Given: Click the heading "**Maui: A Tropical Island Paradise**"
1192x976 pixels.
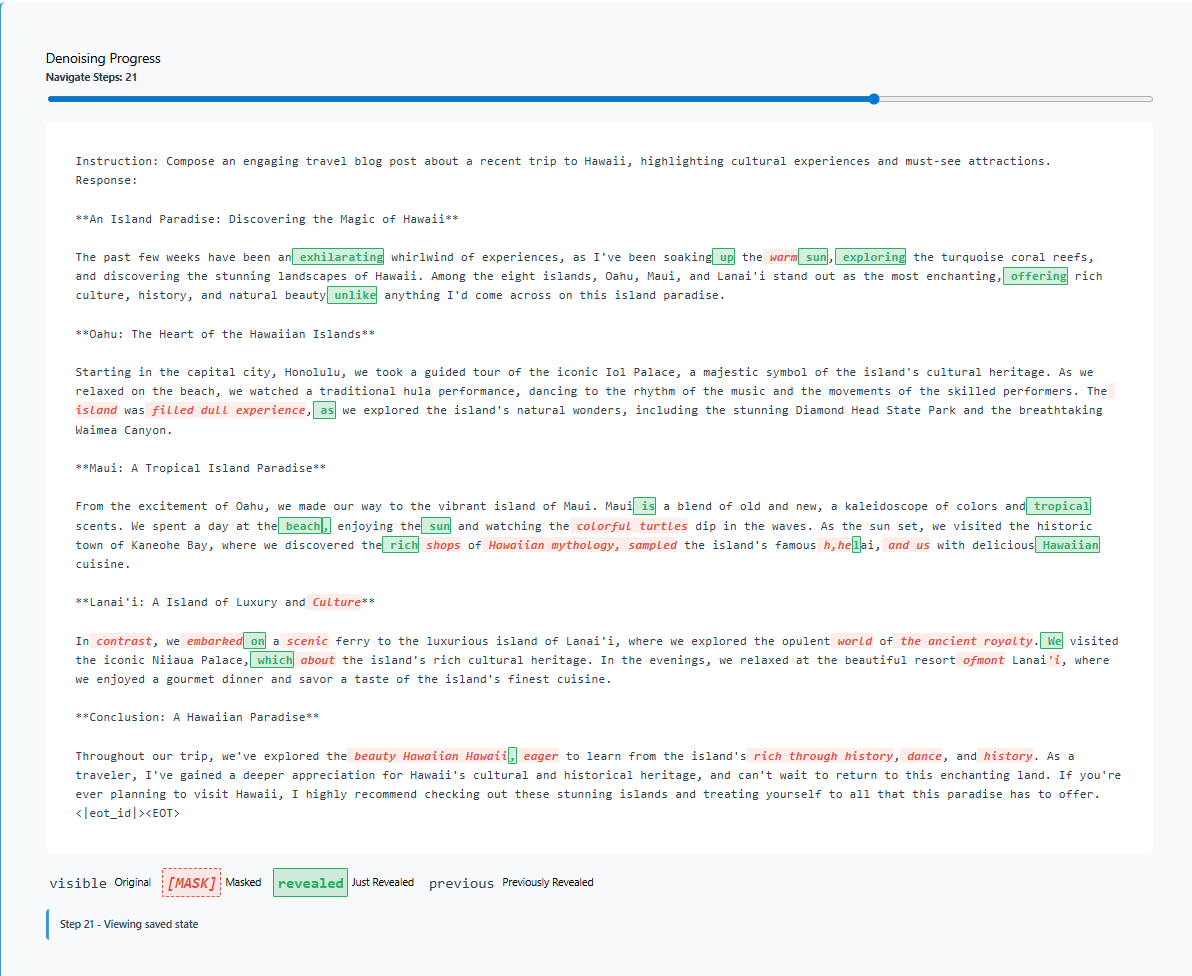Looking at the screenshot, I should point(201,468).
